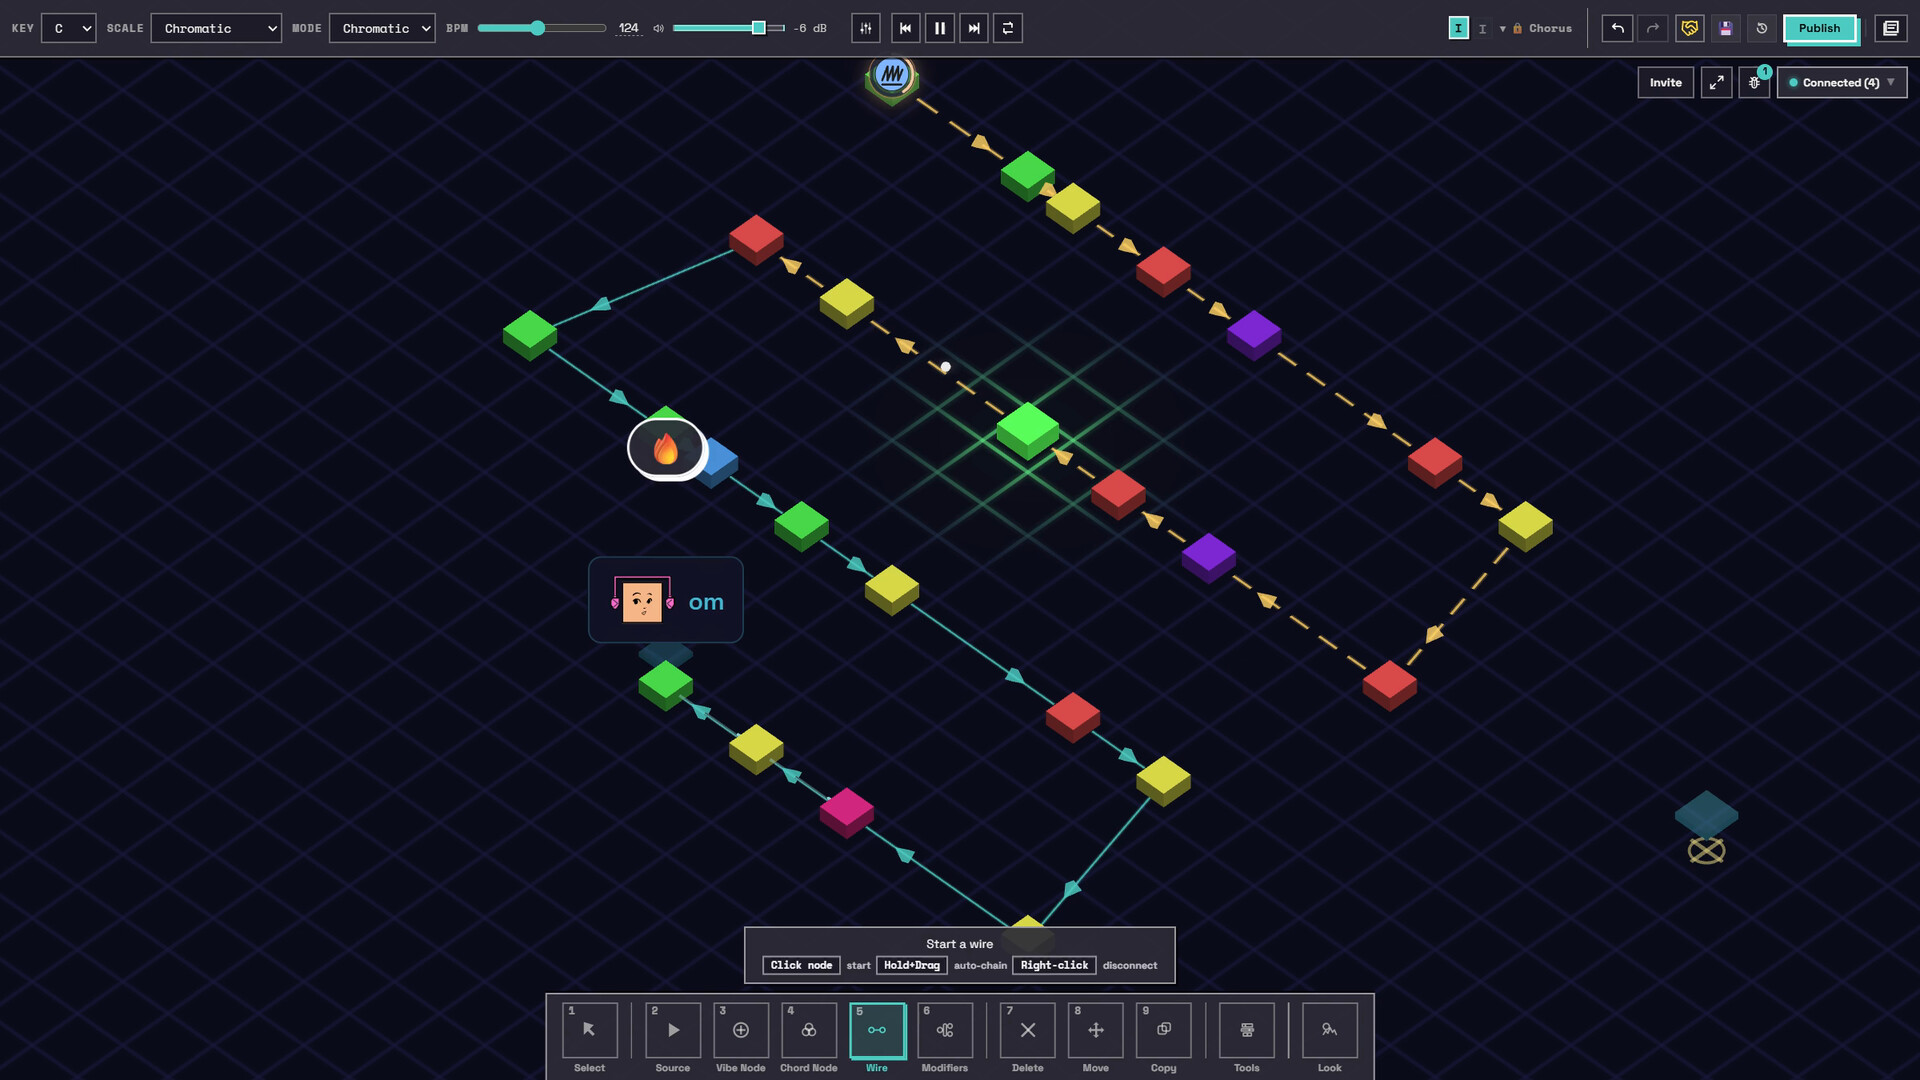Adjust the BPM slider
This screenshot has height=1080, width=1920.
click(x=542, y=28)
